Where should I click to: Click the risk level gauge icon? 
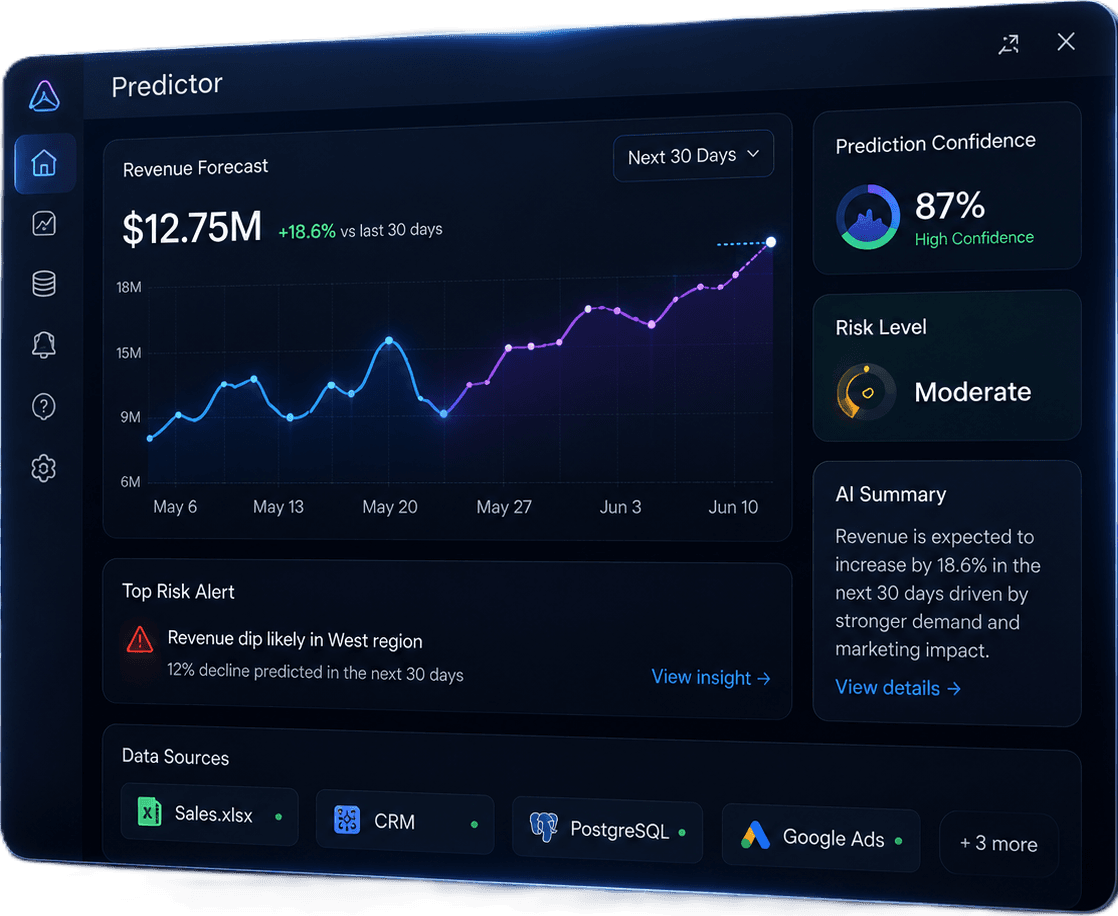click(866, 391)
